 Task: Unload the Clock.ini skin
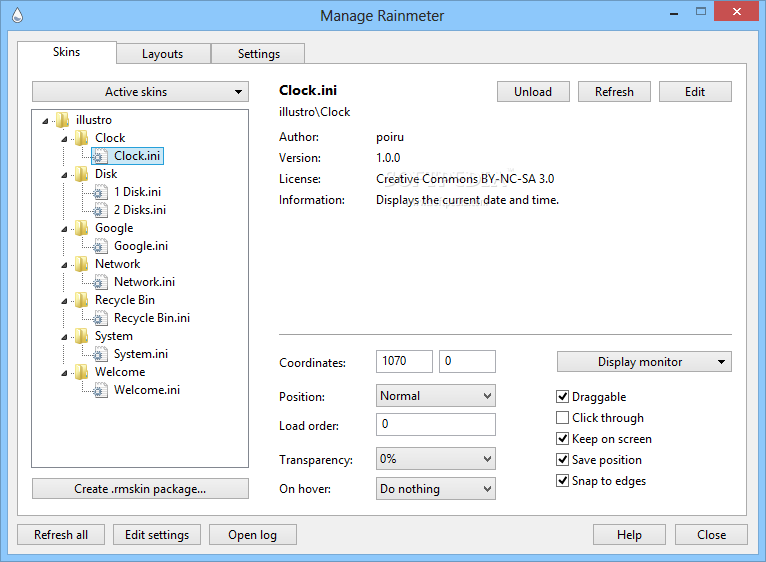pos(533,92)
